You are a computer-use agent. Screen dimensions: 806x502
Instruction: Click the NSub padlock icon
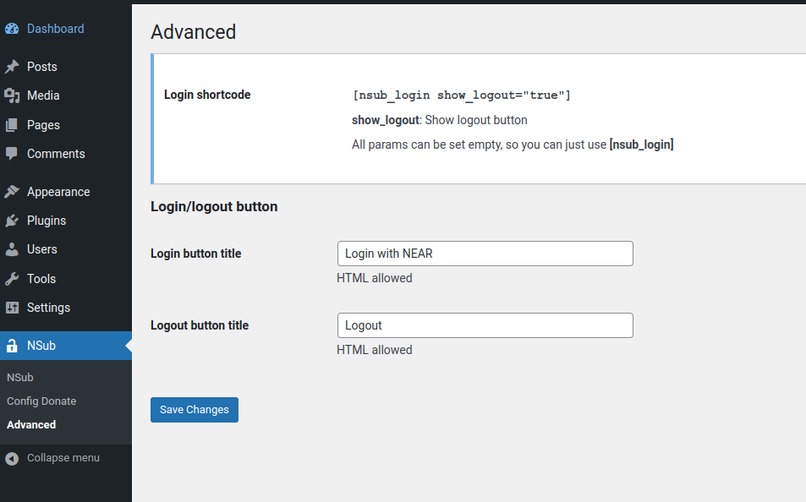point(12,345)
